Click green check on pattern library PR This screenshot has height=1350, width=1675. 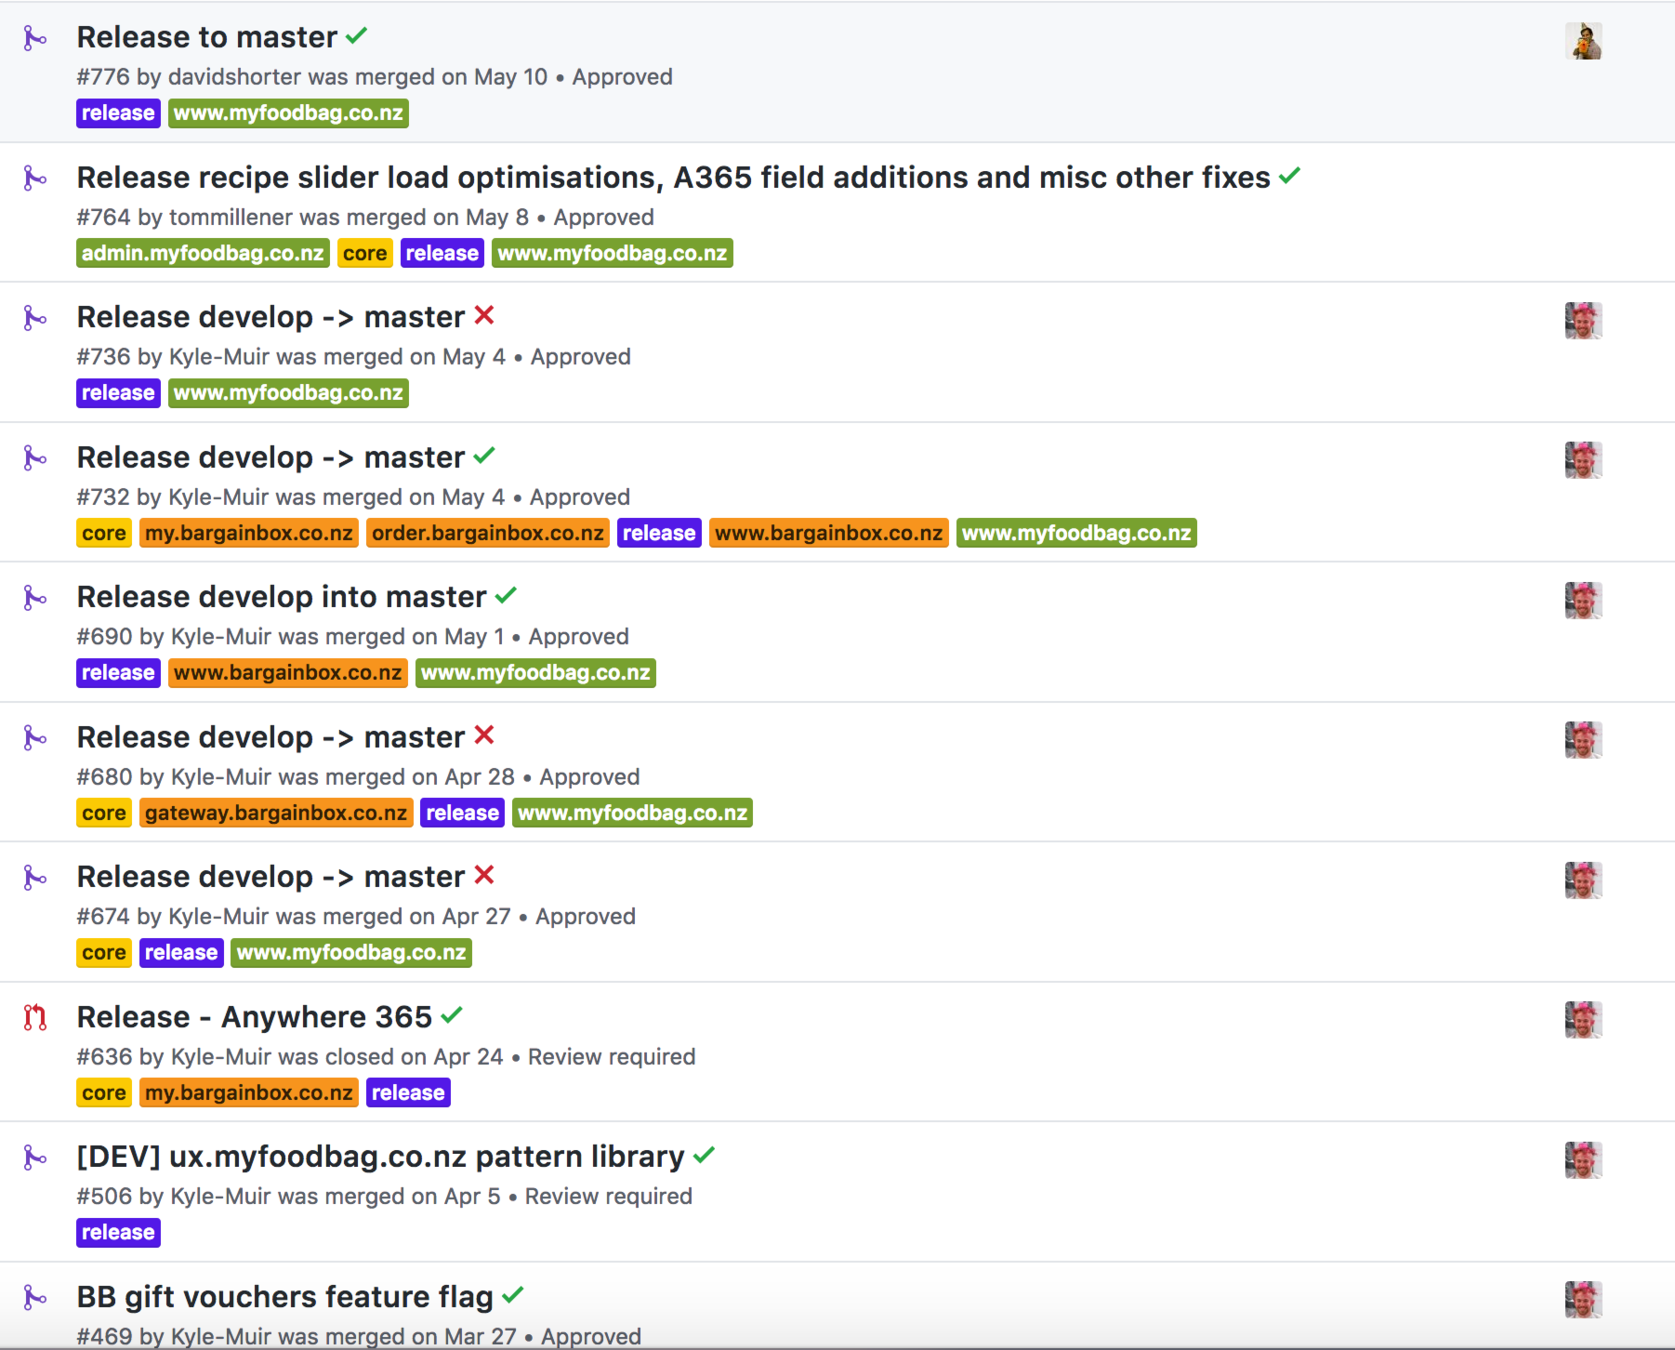point(704,1156)
